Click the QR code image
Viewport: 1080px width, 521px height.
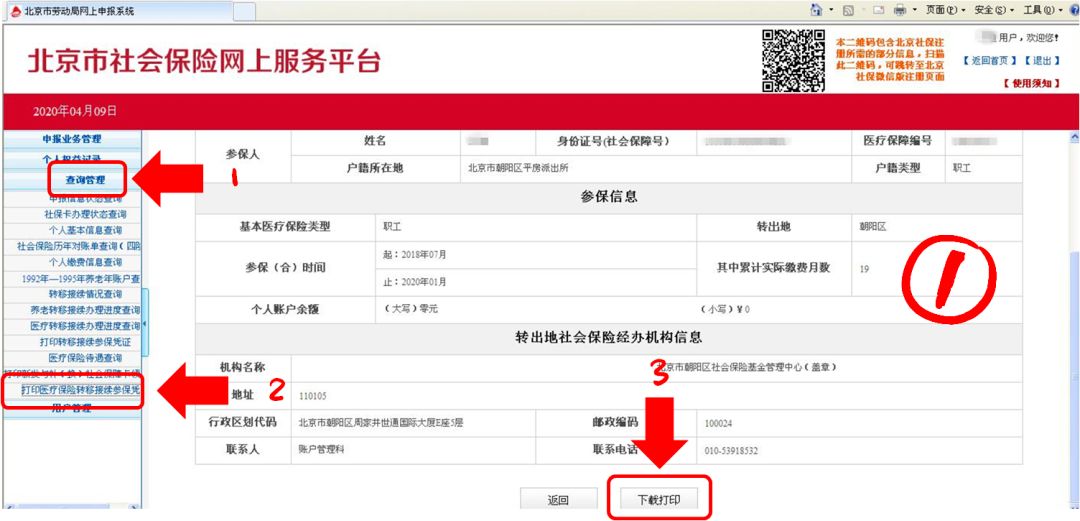point(793,60)
